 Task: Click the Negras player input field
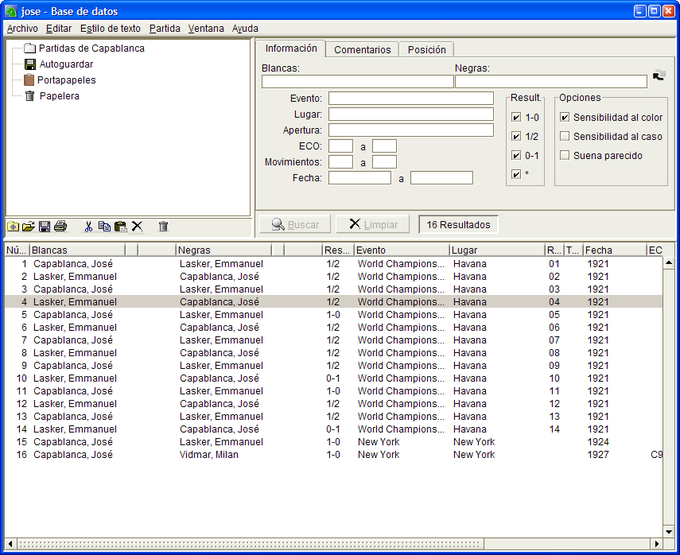click(551, 81)
